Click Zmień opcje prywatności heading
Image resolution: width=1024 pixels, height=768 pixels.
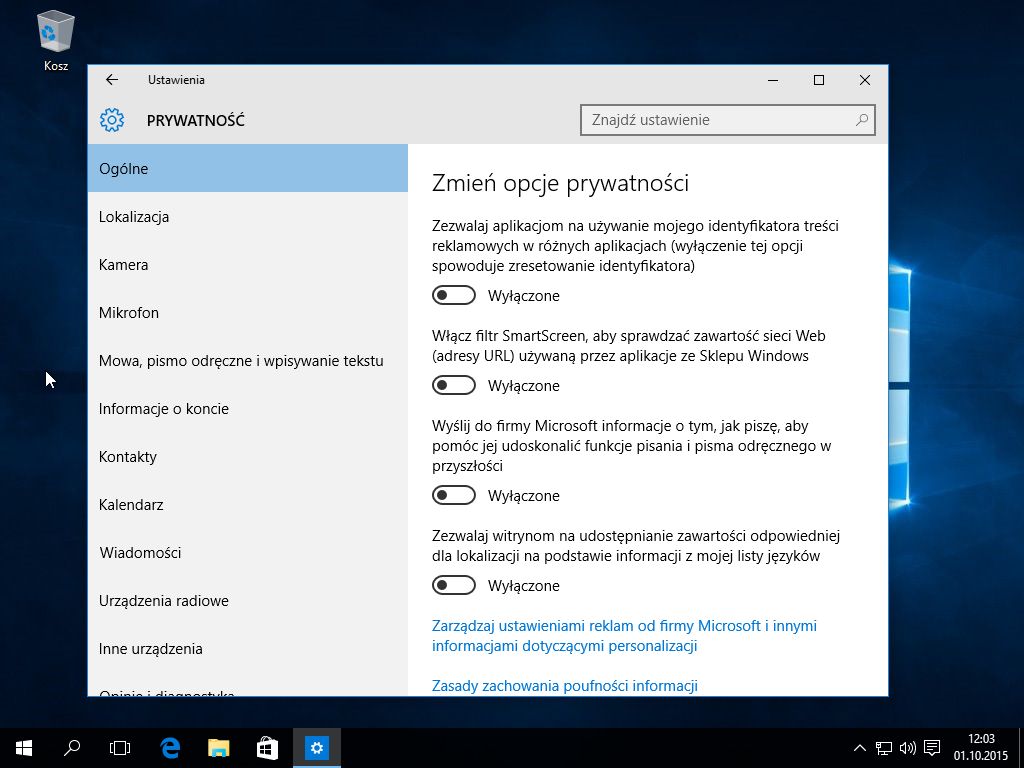560,183
